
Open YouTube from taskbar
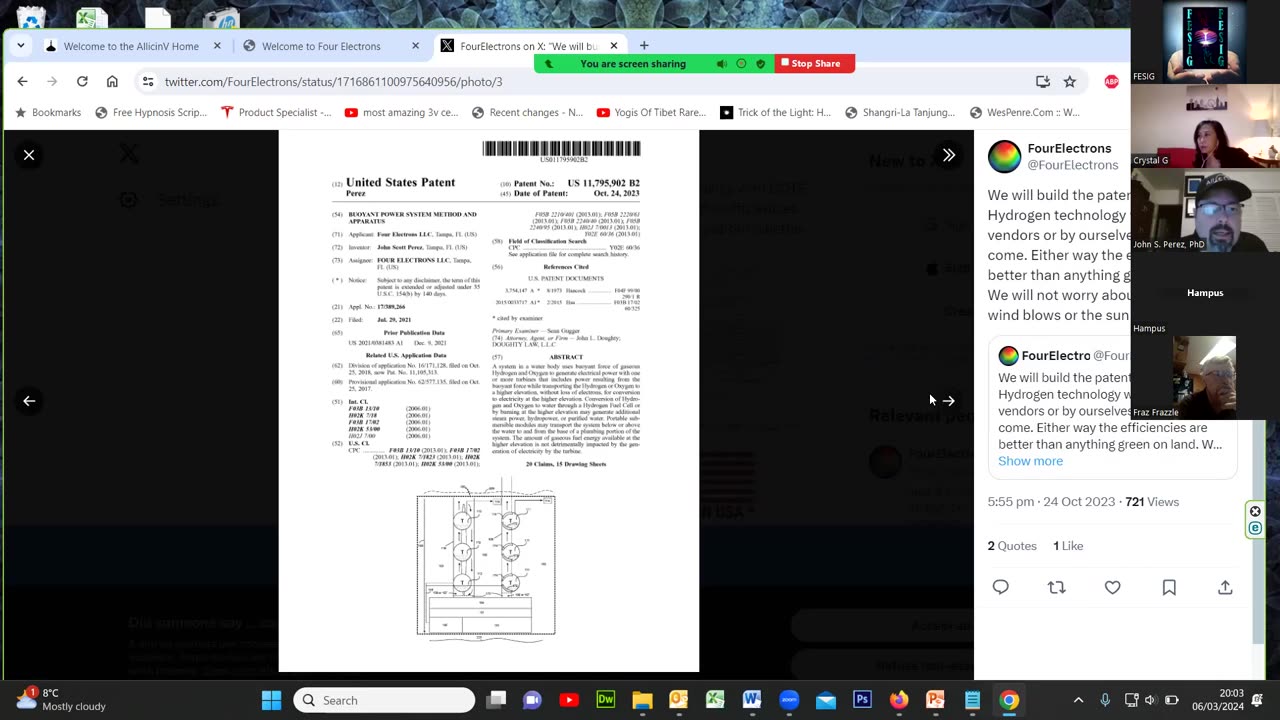[569, 700]
